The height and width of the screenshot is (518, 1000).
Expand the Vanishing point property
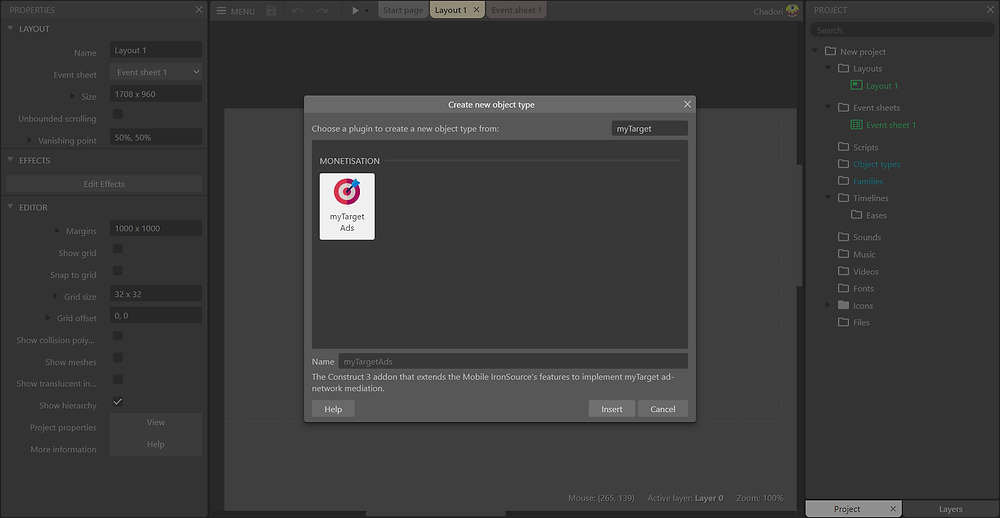[29, 140]
